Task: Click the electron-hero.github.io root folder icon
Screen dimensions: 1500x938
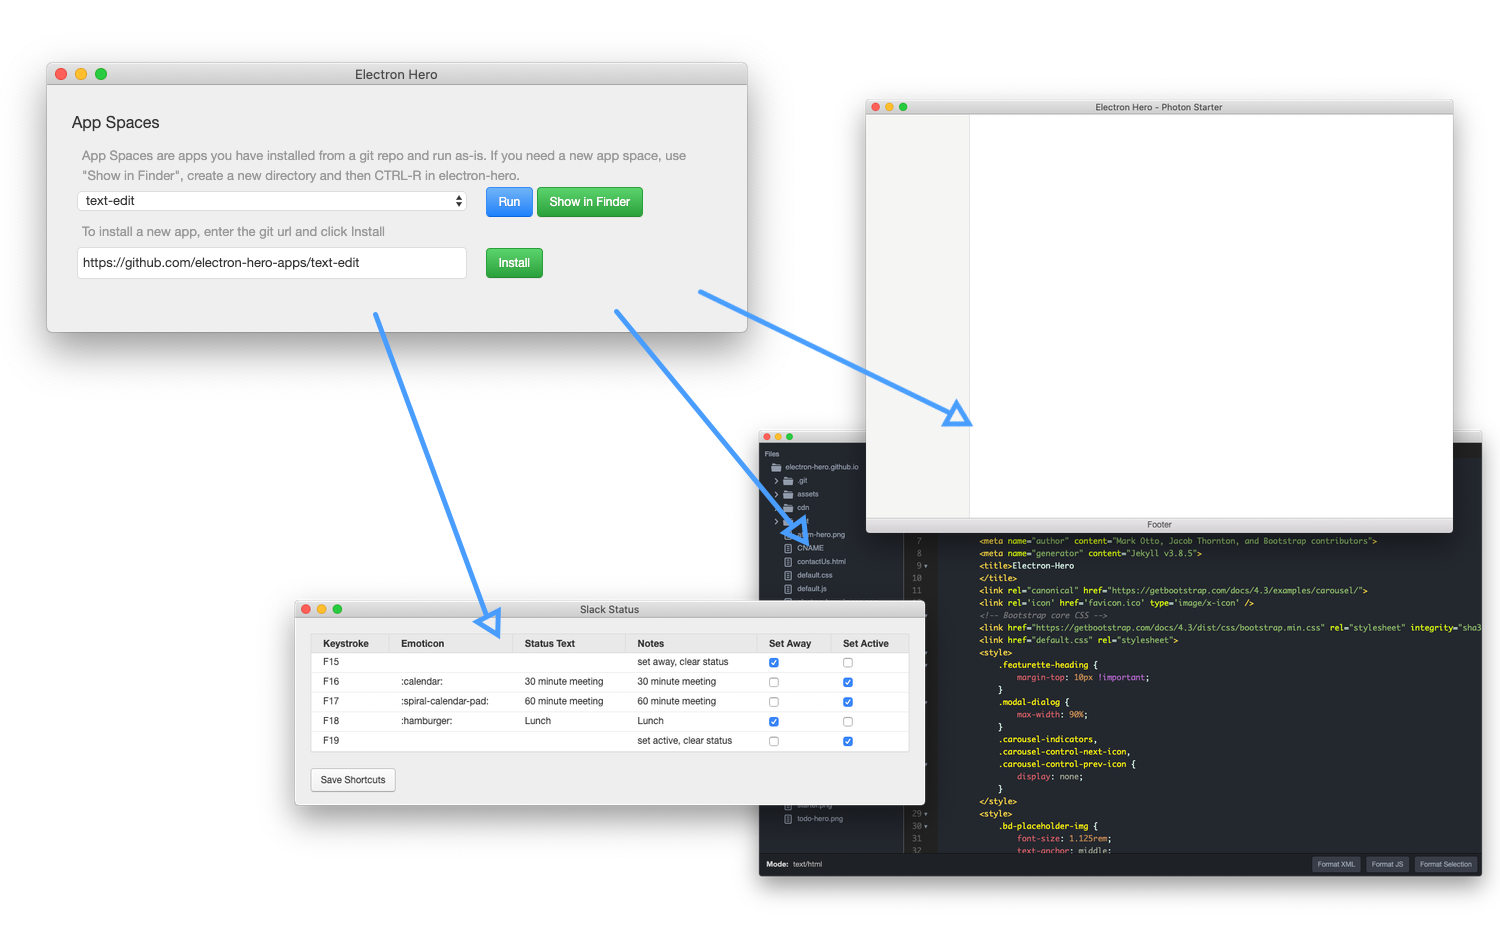Action: coord(776,467)
